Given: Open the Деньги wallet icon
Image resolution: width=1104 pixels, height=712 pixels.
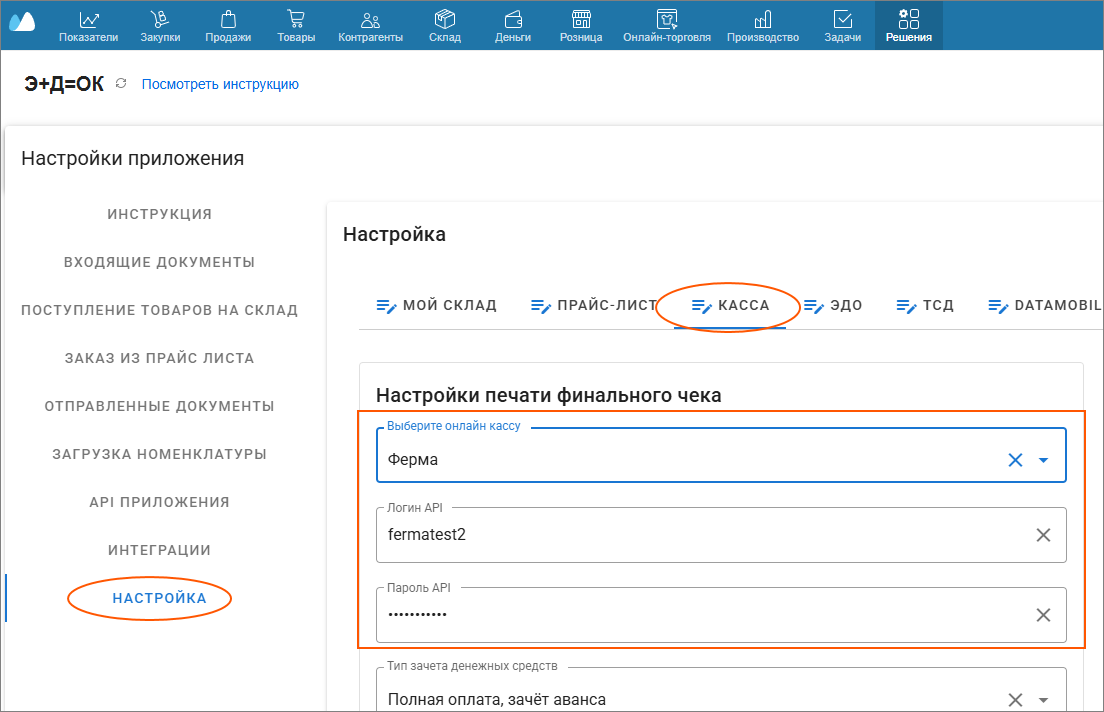Looking at the screenshot, I should [513, 19].
